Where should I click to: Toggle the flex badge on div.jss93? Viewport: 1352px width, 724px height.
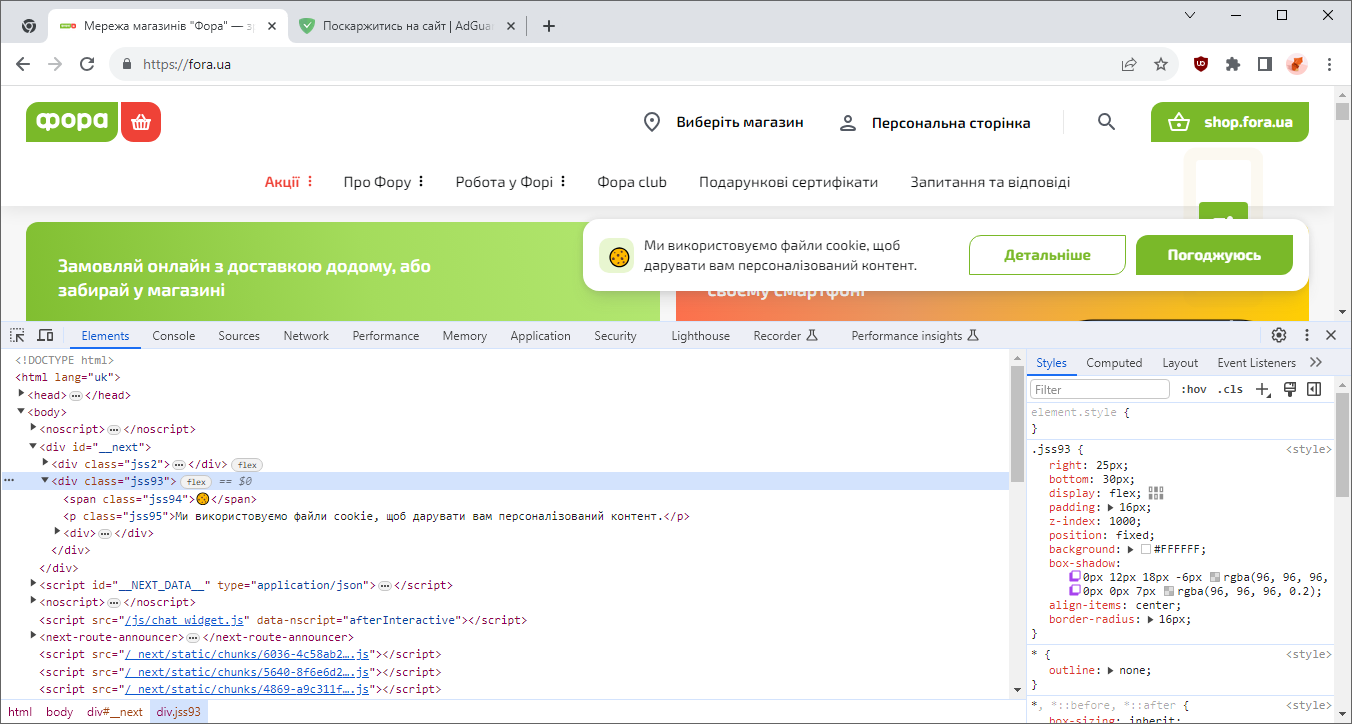(x=196, y=481)
